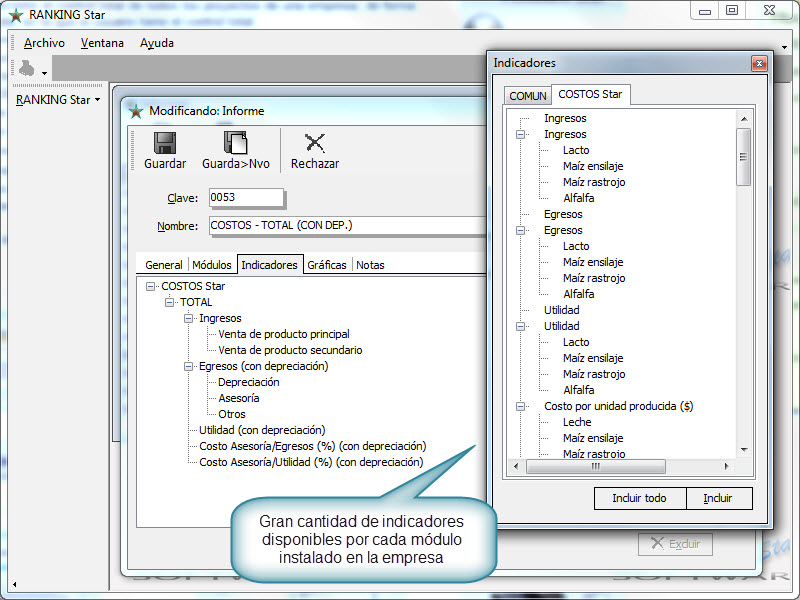Click the RANKING Star title bar star icon
800x600 pixels.
point(16,15)
